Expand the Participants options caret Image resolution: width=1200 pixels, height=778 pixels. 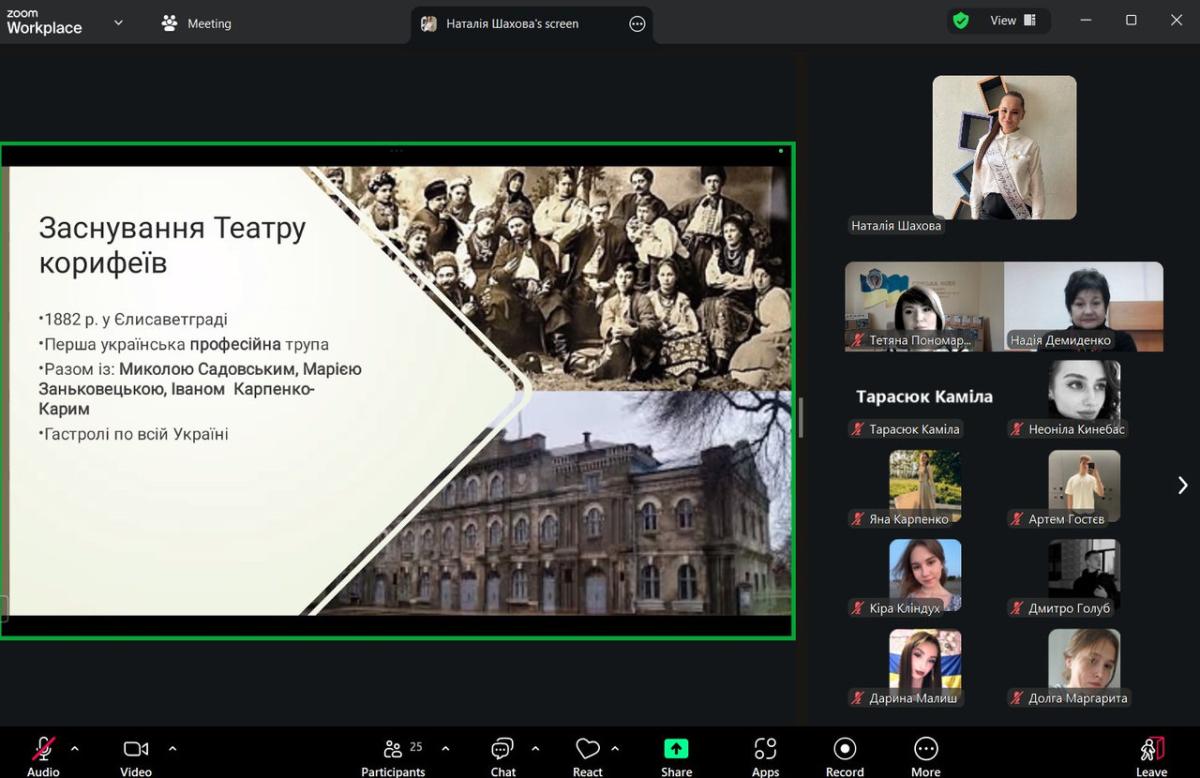tap(445, 748)
